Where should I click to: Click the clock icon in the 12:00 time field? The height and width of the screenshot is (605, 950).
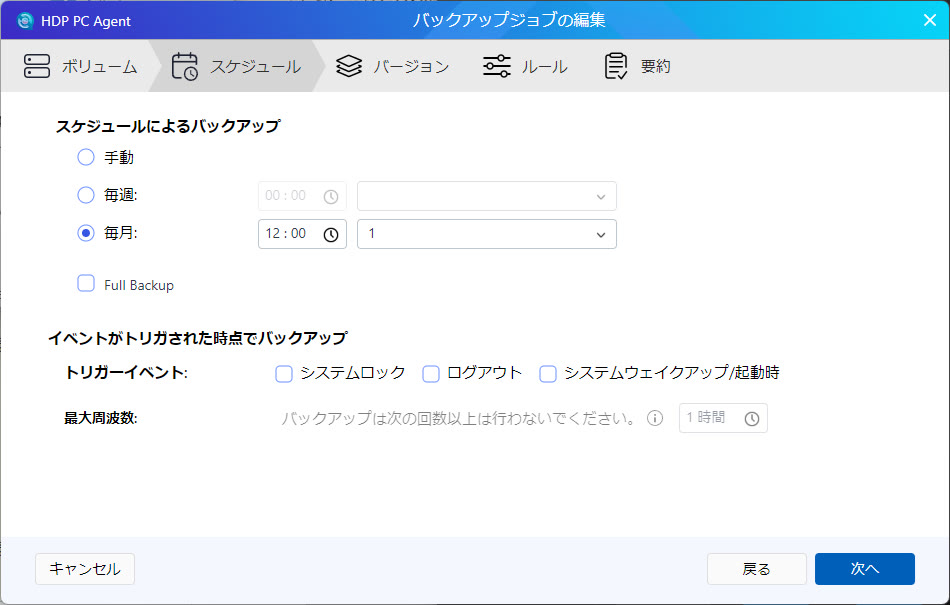tap(331, 234)
